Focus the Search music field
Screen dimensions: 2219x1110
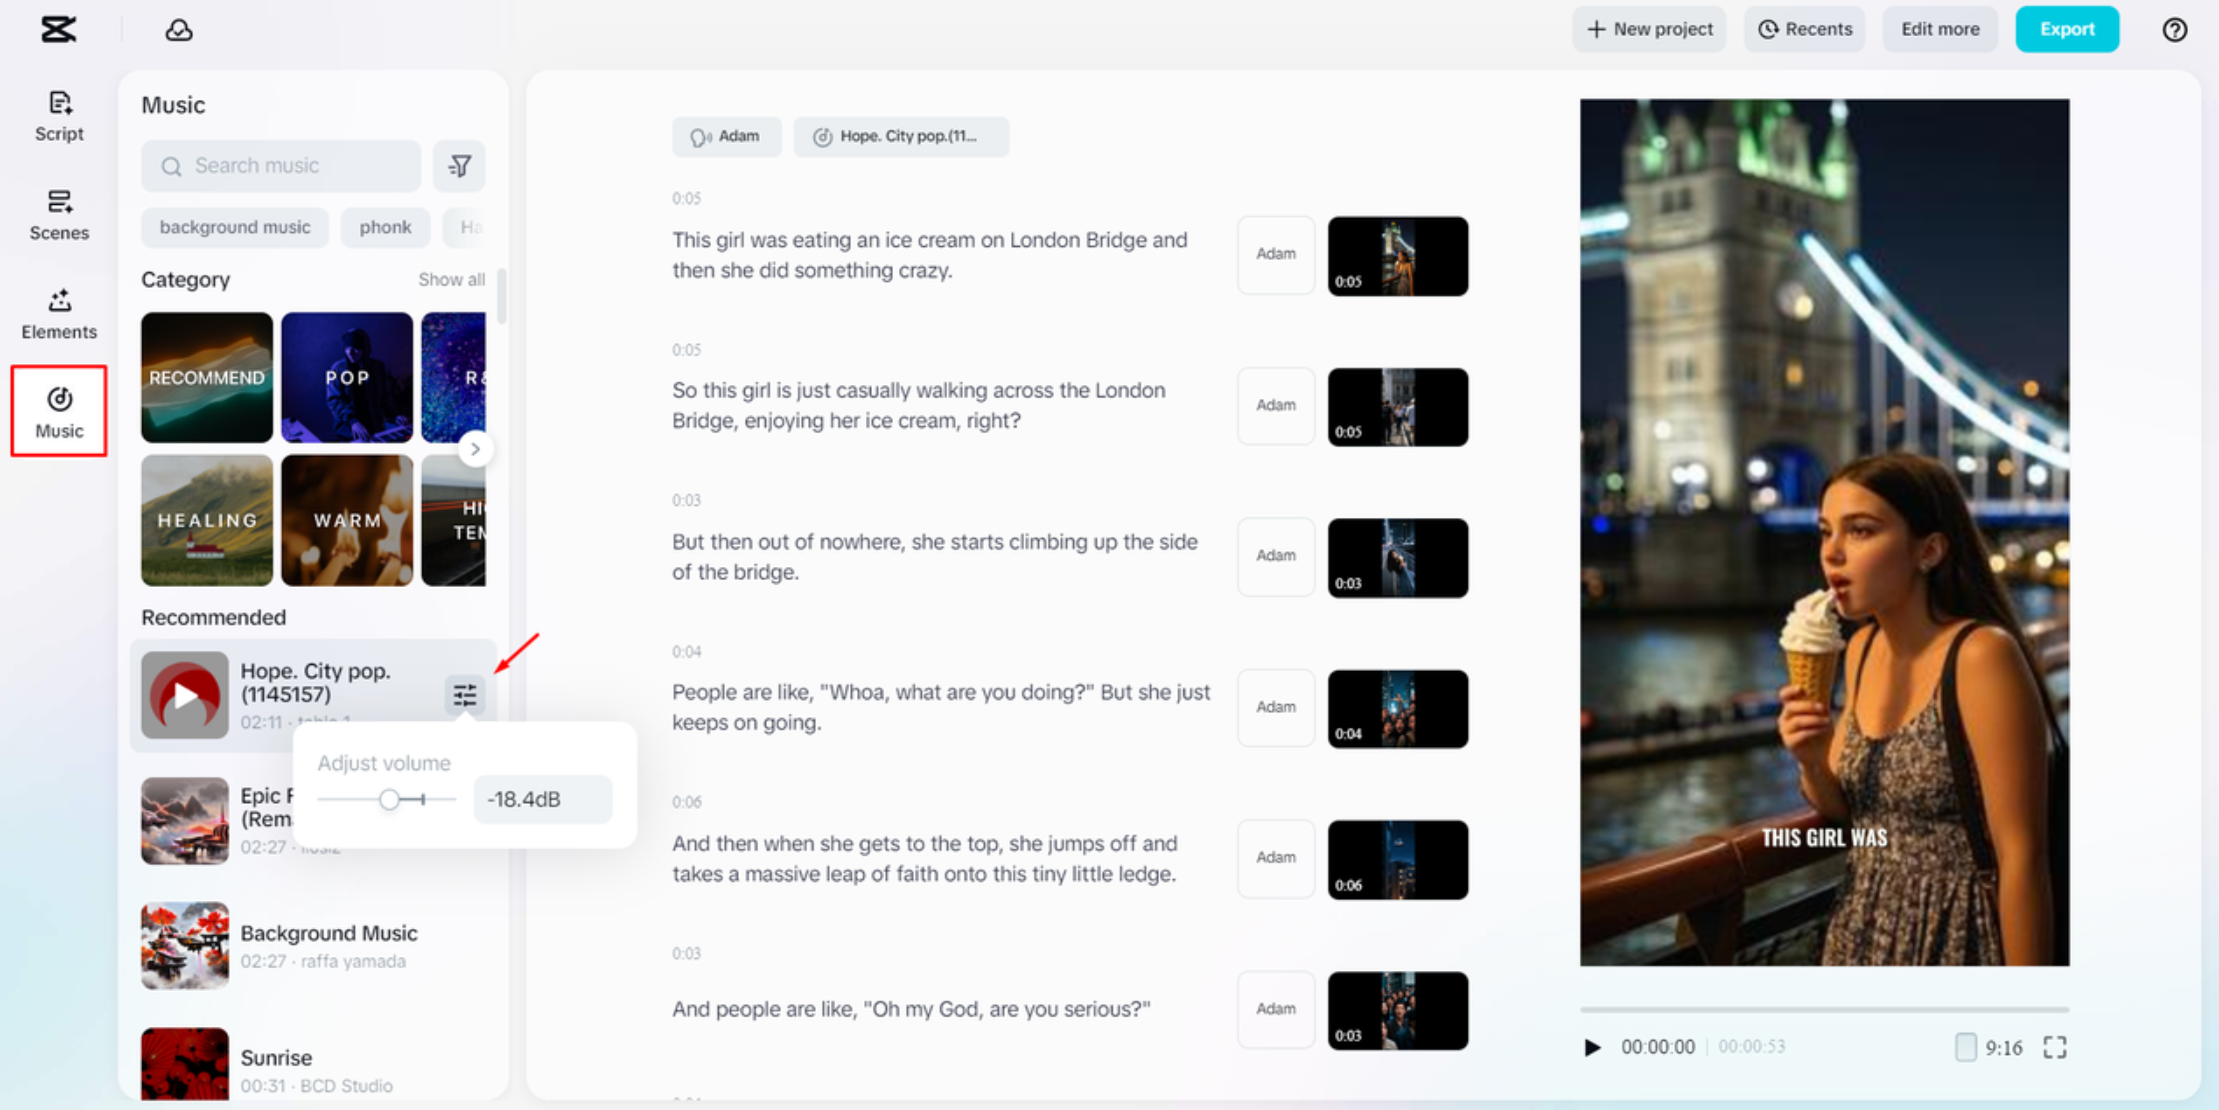(x=282, y=166)
